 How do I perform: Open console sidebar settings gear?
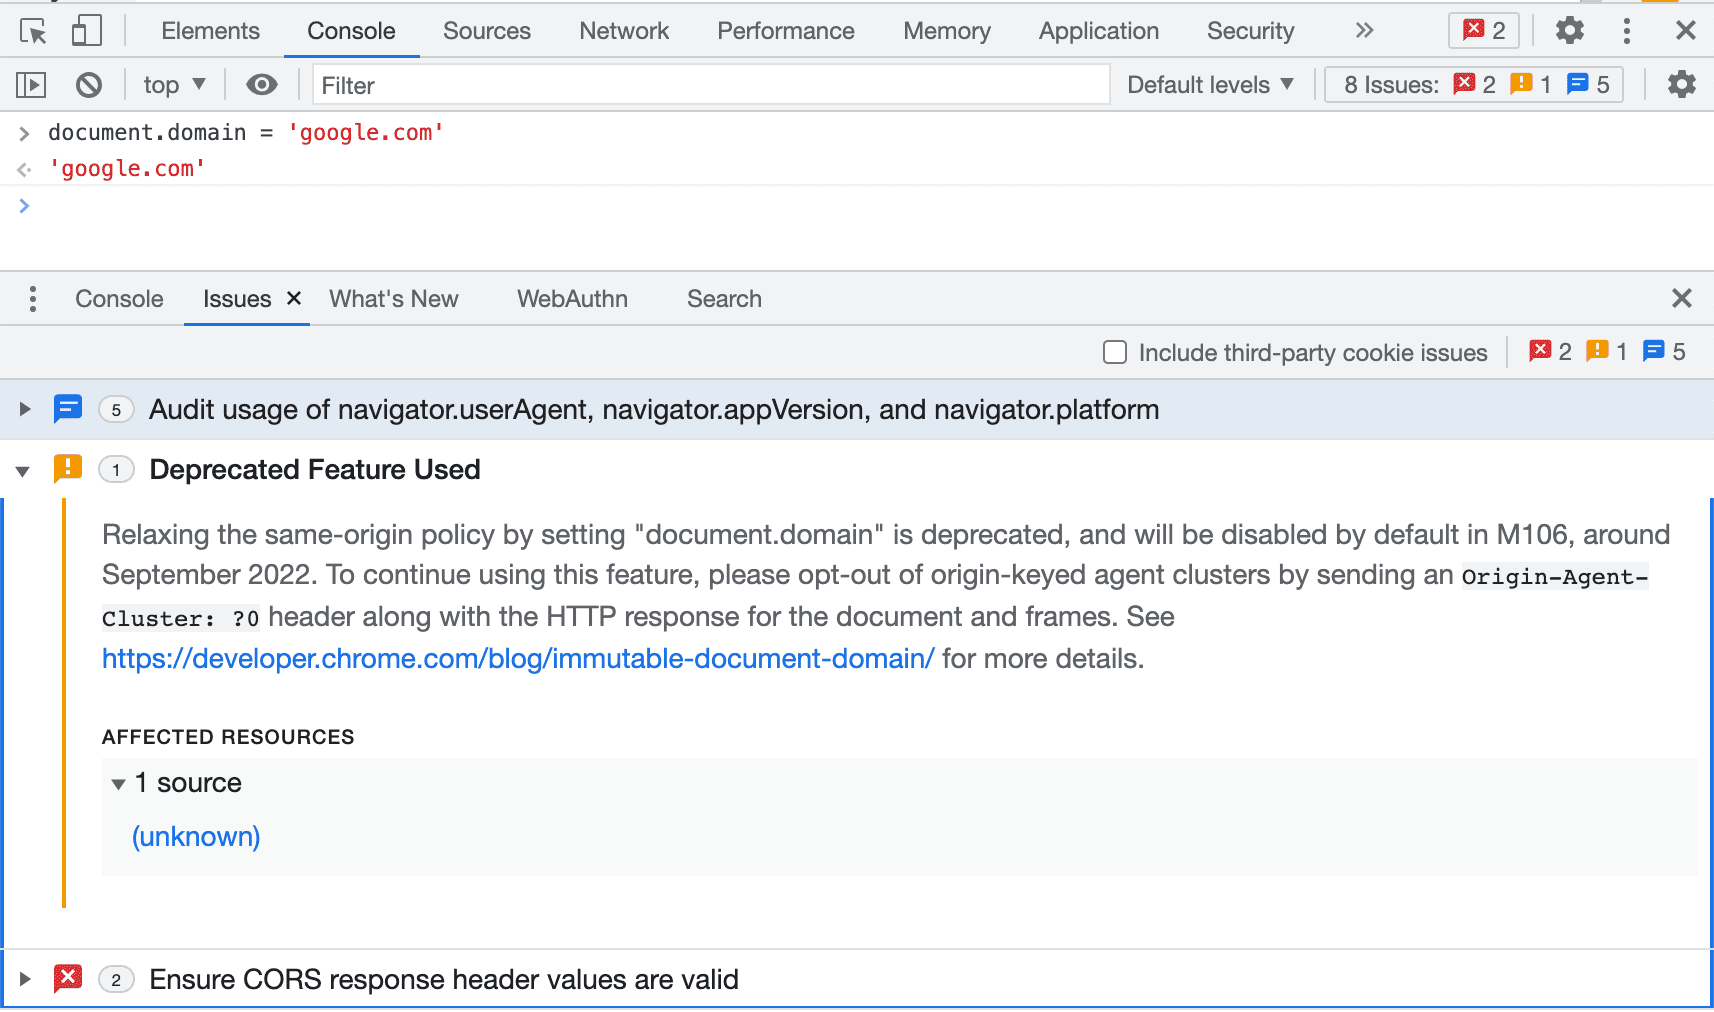click(1681, 85)
